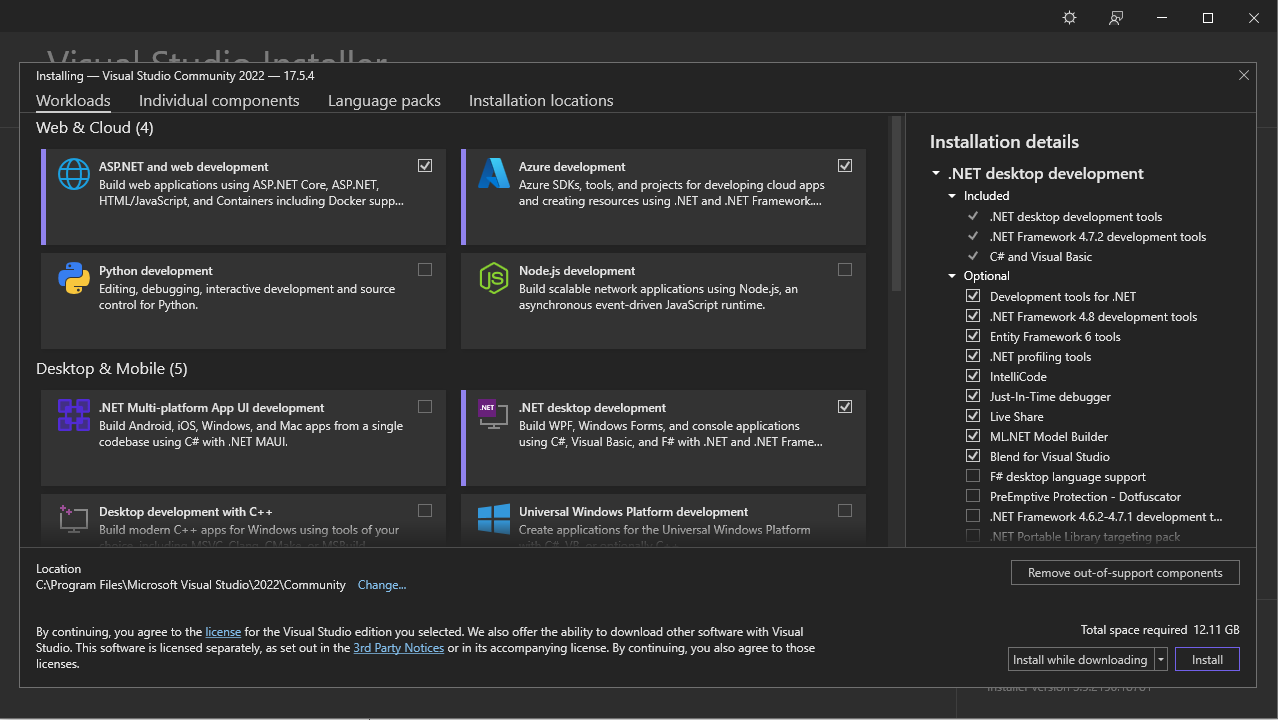Screen dimensions: 1278x720
Task: Click the Desktop & Mobile (5) heading
Action: tap(112, 369)
